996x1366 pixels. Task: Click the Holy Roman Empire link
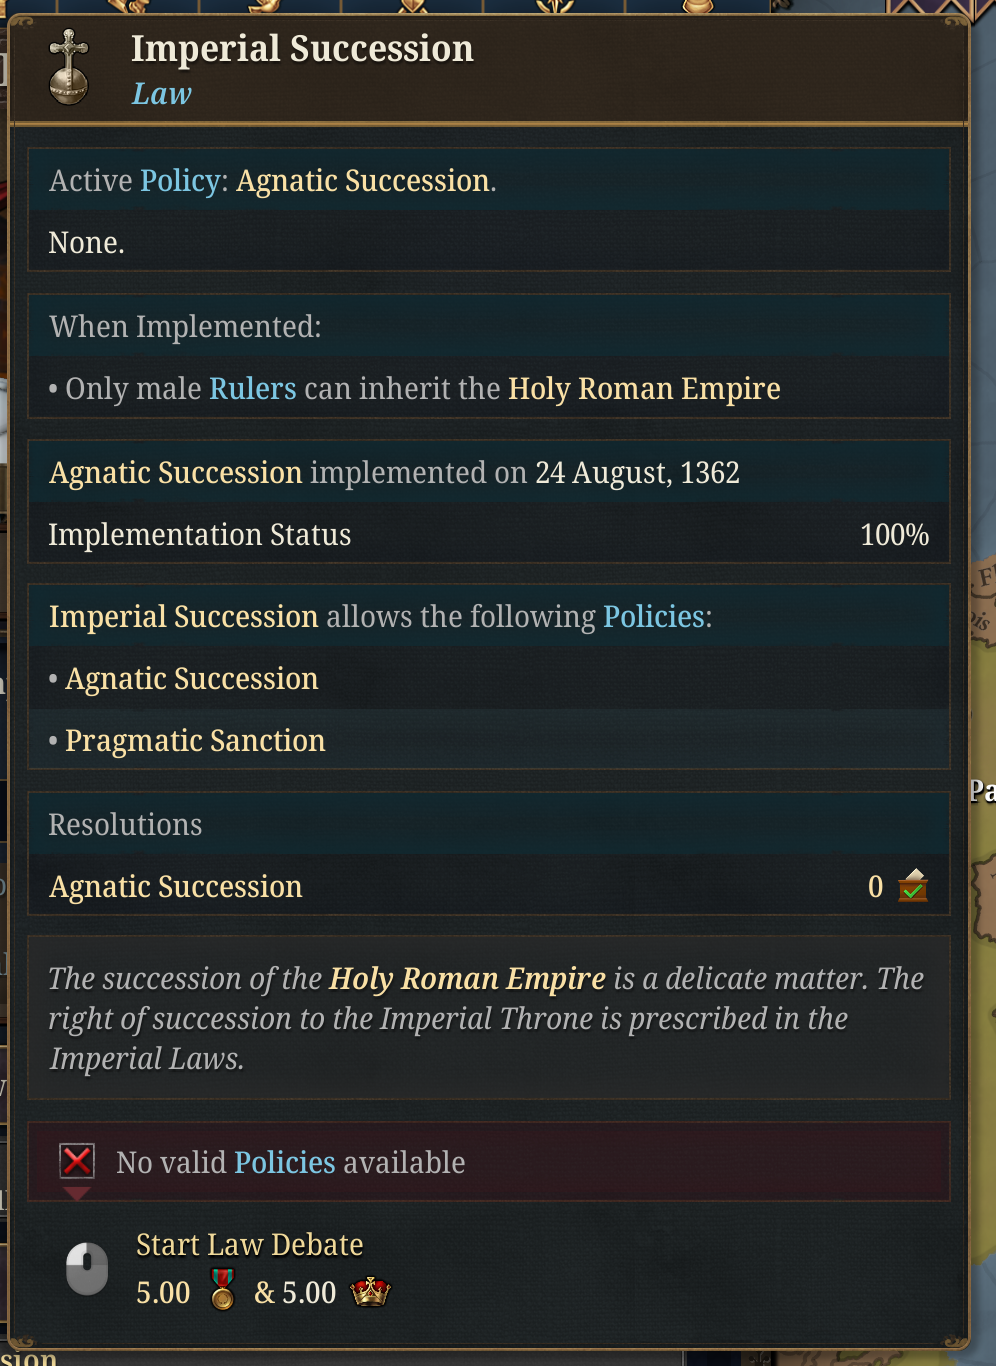point(643,388)
